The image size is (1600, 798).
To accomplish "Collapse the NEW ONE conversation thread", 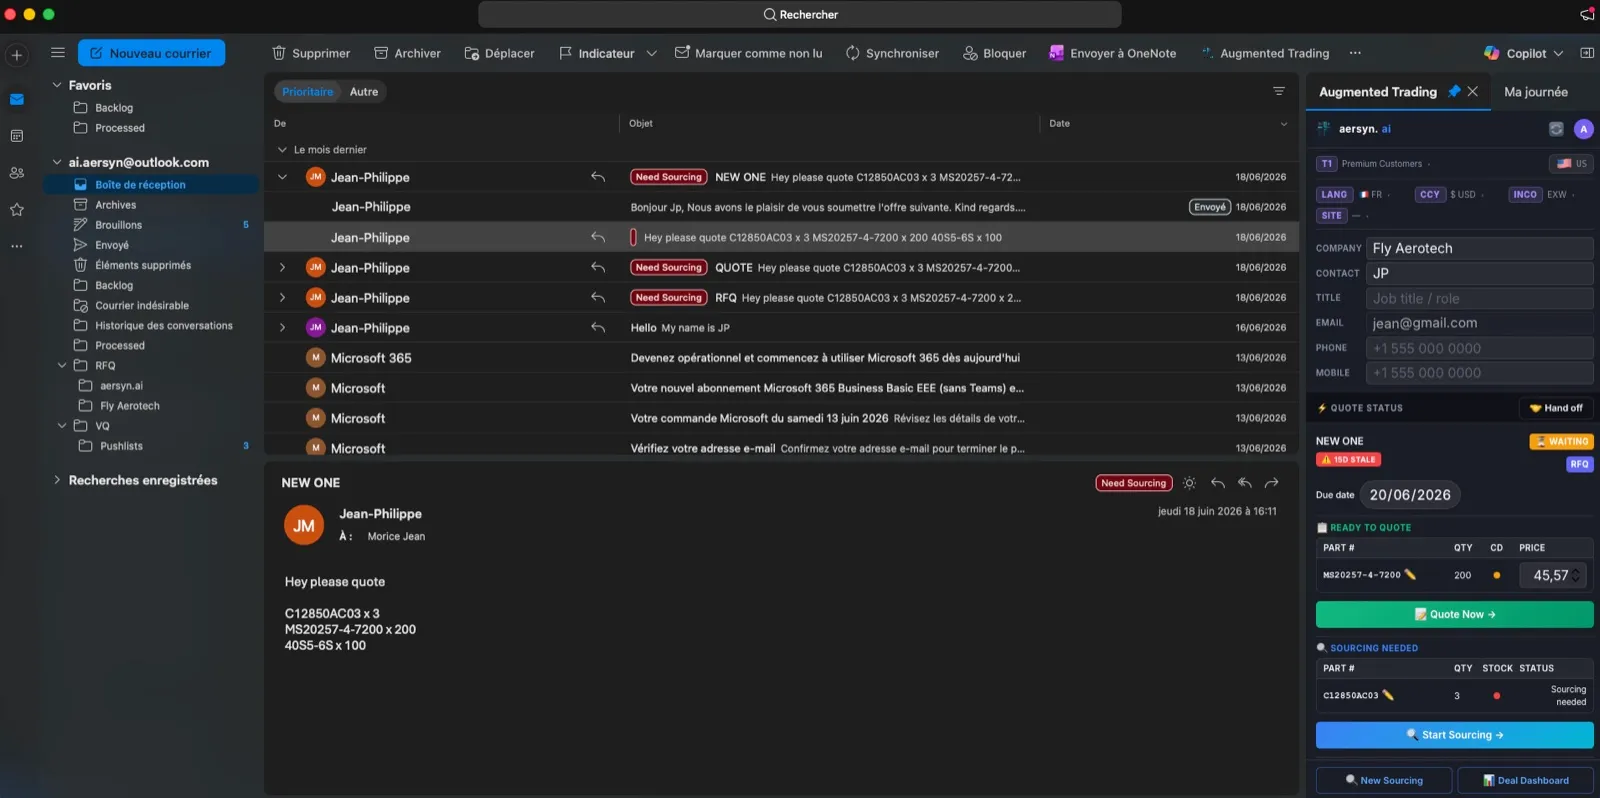I will pos(282,177).
